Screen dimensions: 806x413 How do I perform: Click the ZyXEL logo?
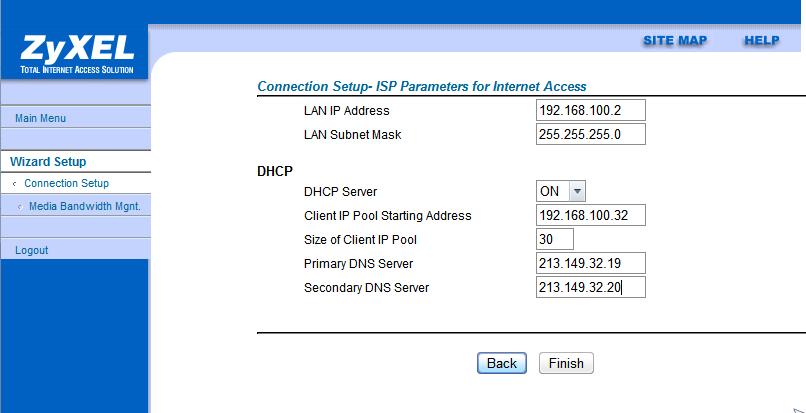(75, 53)
